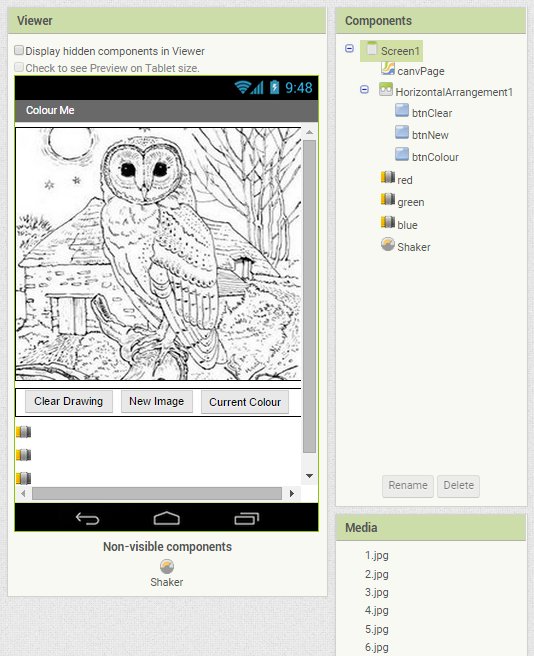Click the 9:48 clock in phone preview
Image resolution: width=534 pixels, height=656 pixels.
click(x=299, y=88)
